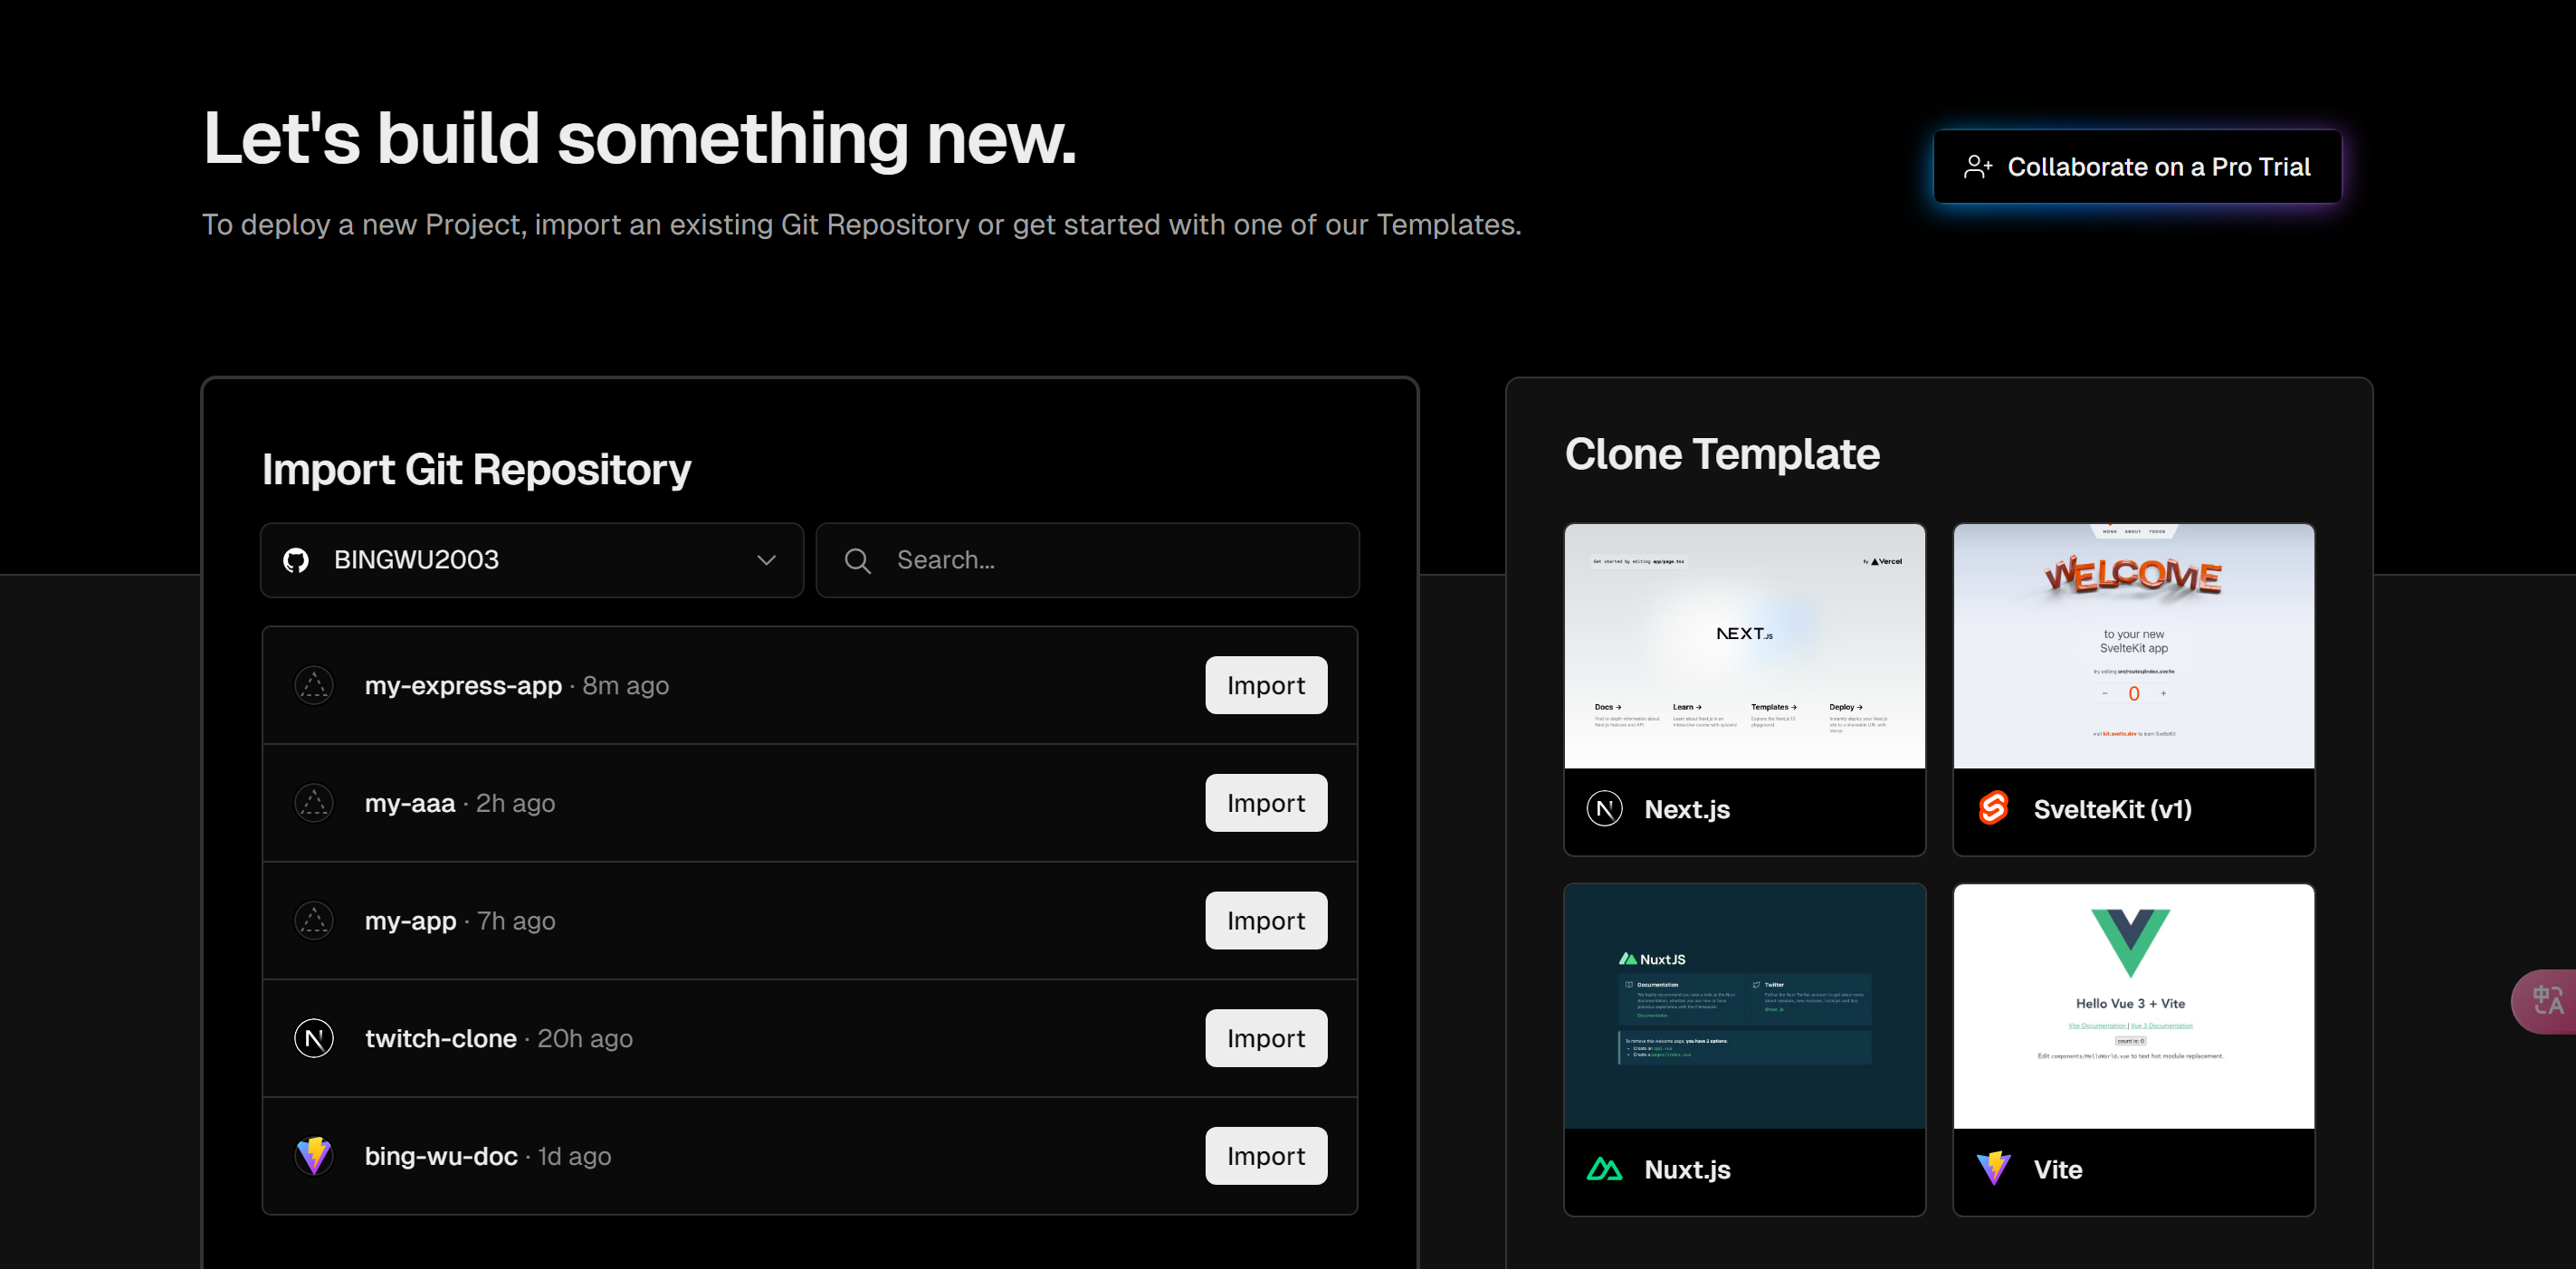Click the GitHub icon in account selector

pos(296,560)
